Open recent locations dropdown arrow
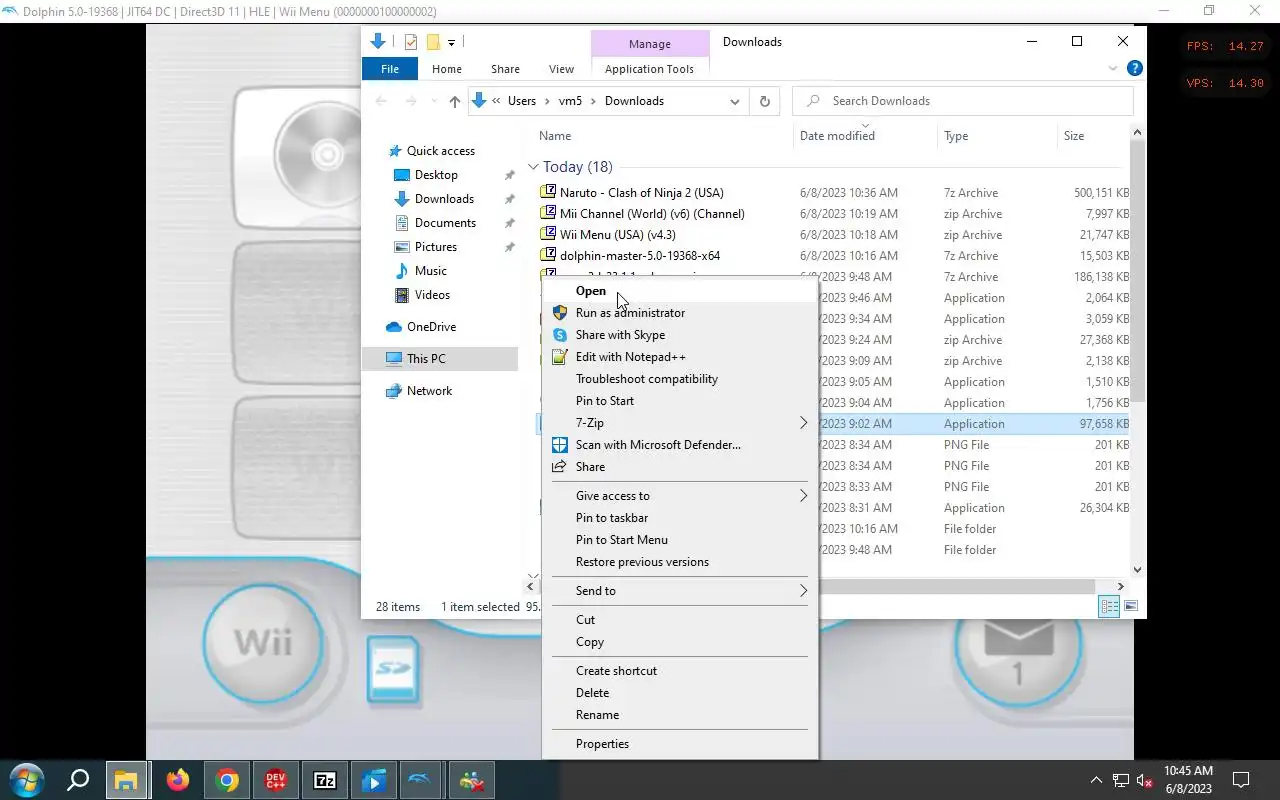 [x=433, y=101]
